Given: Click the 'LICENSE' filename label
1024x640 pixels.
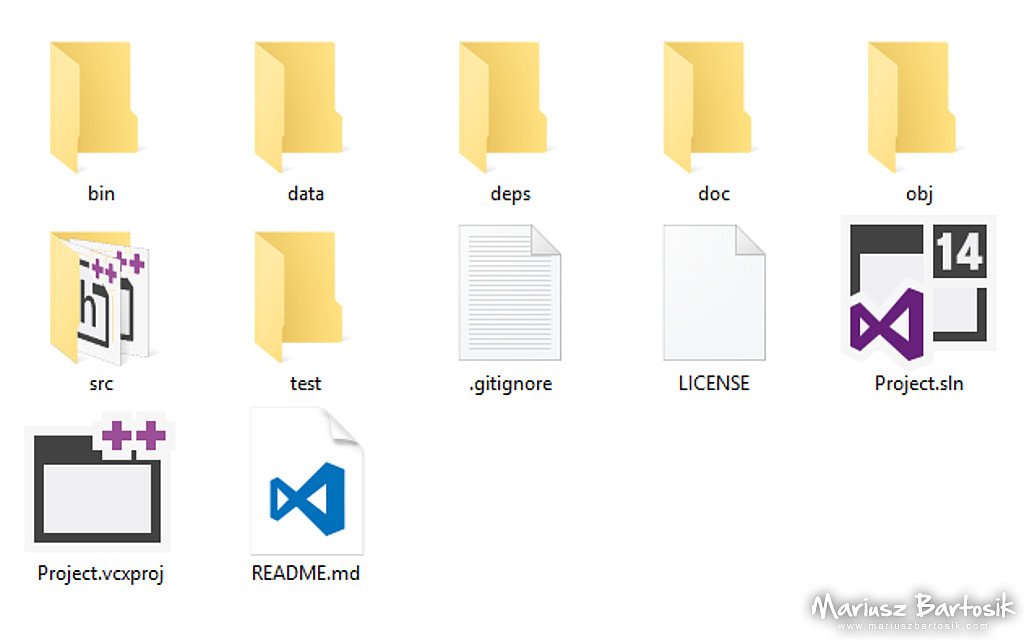Looking at the screenshot, I should pyautogui.click(x=714, y=383).
